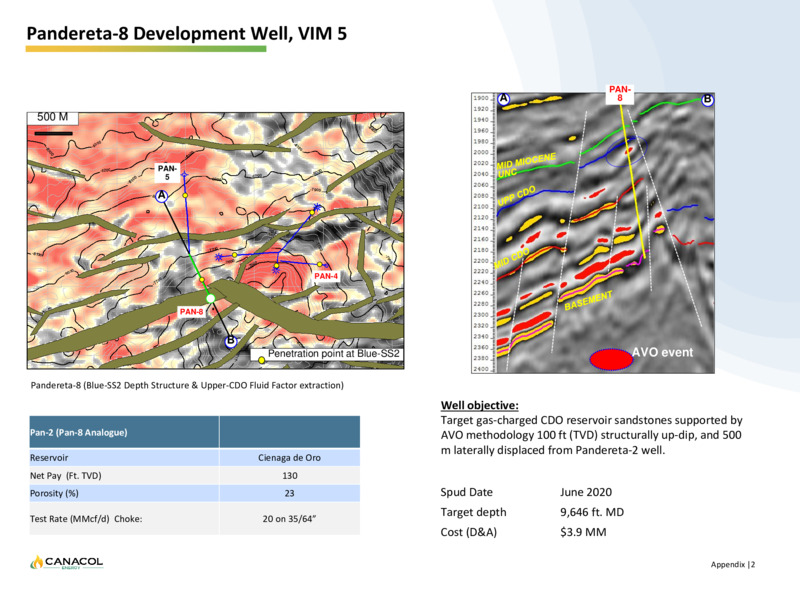Select the Porosity (%) label
The image size is (800, 600).
click(x=54, y=493)
